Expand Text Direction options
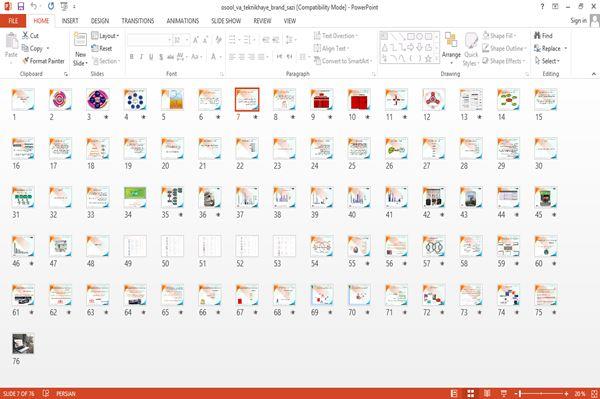Image resolution: width=600 pixels, height=399 pixels. [x=336, y=36]
